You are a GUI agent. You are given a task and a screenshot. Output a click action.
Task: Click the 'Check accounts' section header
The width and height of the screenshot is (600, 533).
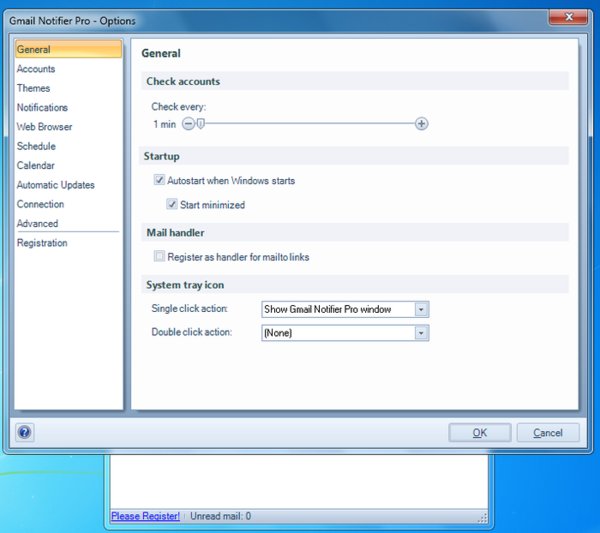coord(355,81)
